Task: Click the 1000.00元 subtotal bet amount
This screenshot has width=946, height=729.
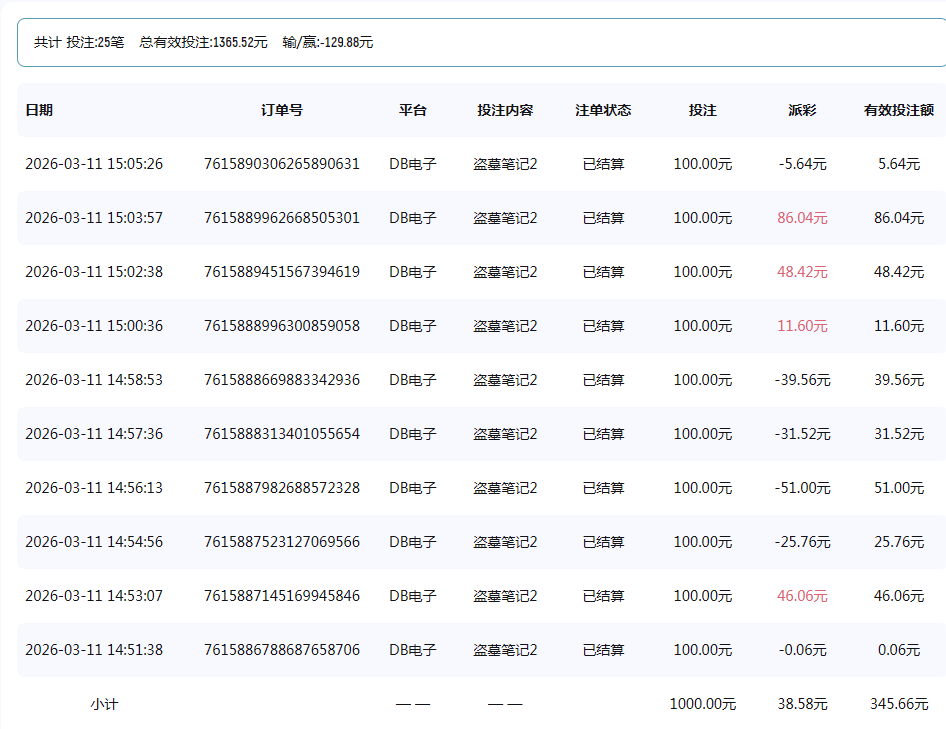Action: pos(702,703)
